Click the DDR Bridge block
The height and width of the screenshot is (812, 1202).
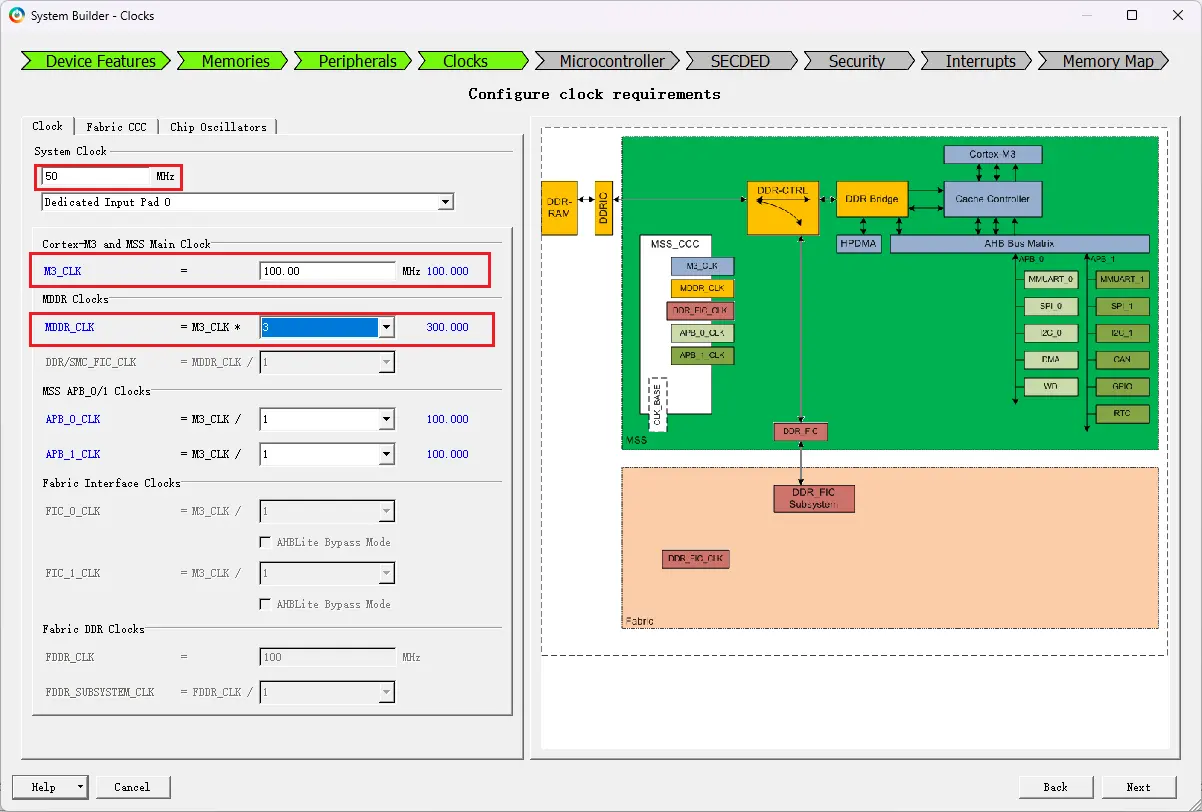click(872, 199)
